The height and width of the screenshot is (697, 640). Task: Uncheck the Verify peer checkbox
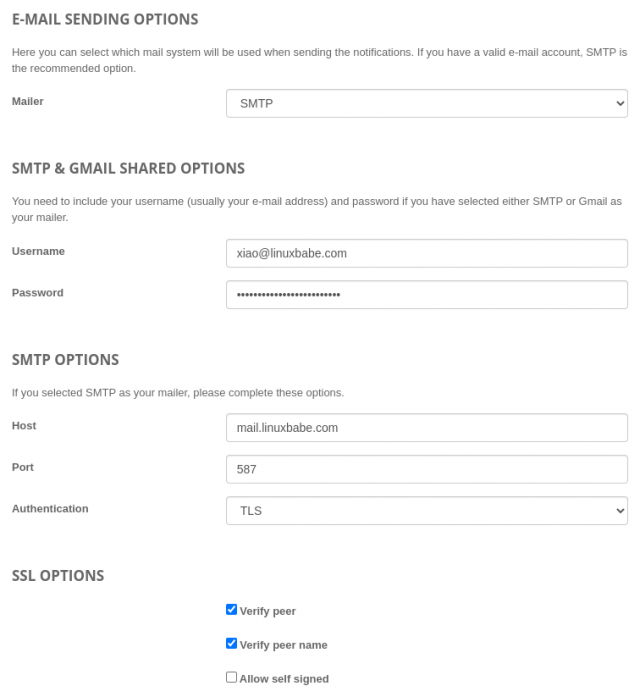(232, 610)
